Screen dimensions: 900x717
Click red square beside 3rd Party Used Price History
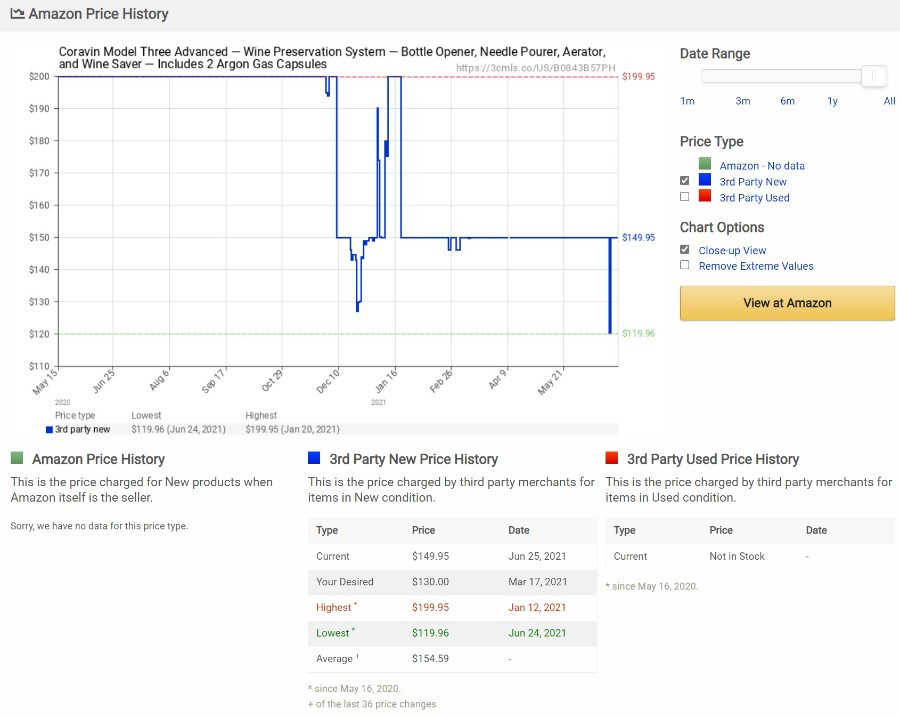click(x=611, y=458)
